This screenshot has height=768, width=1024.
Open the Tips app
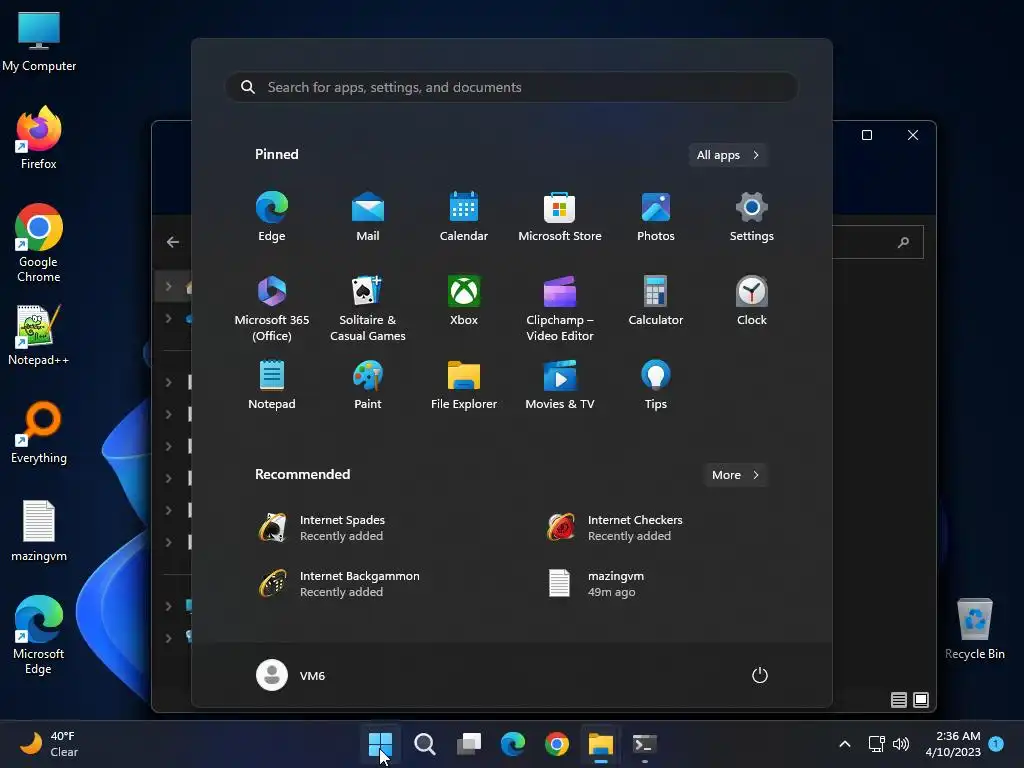(x=656, y=385)
